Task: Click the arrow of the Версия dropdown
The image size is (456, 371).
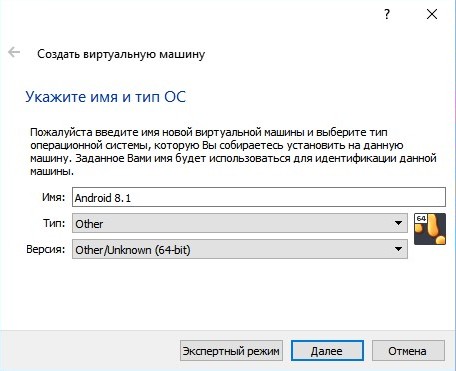Action: pos(398,249)
